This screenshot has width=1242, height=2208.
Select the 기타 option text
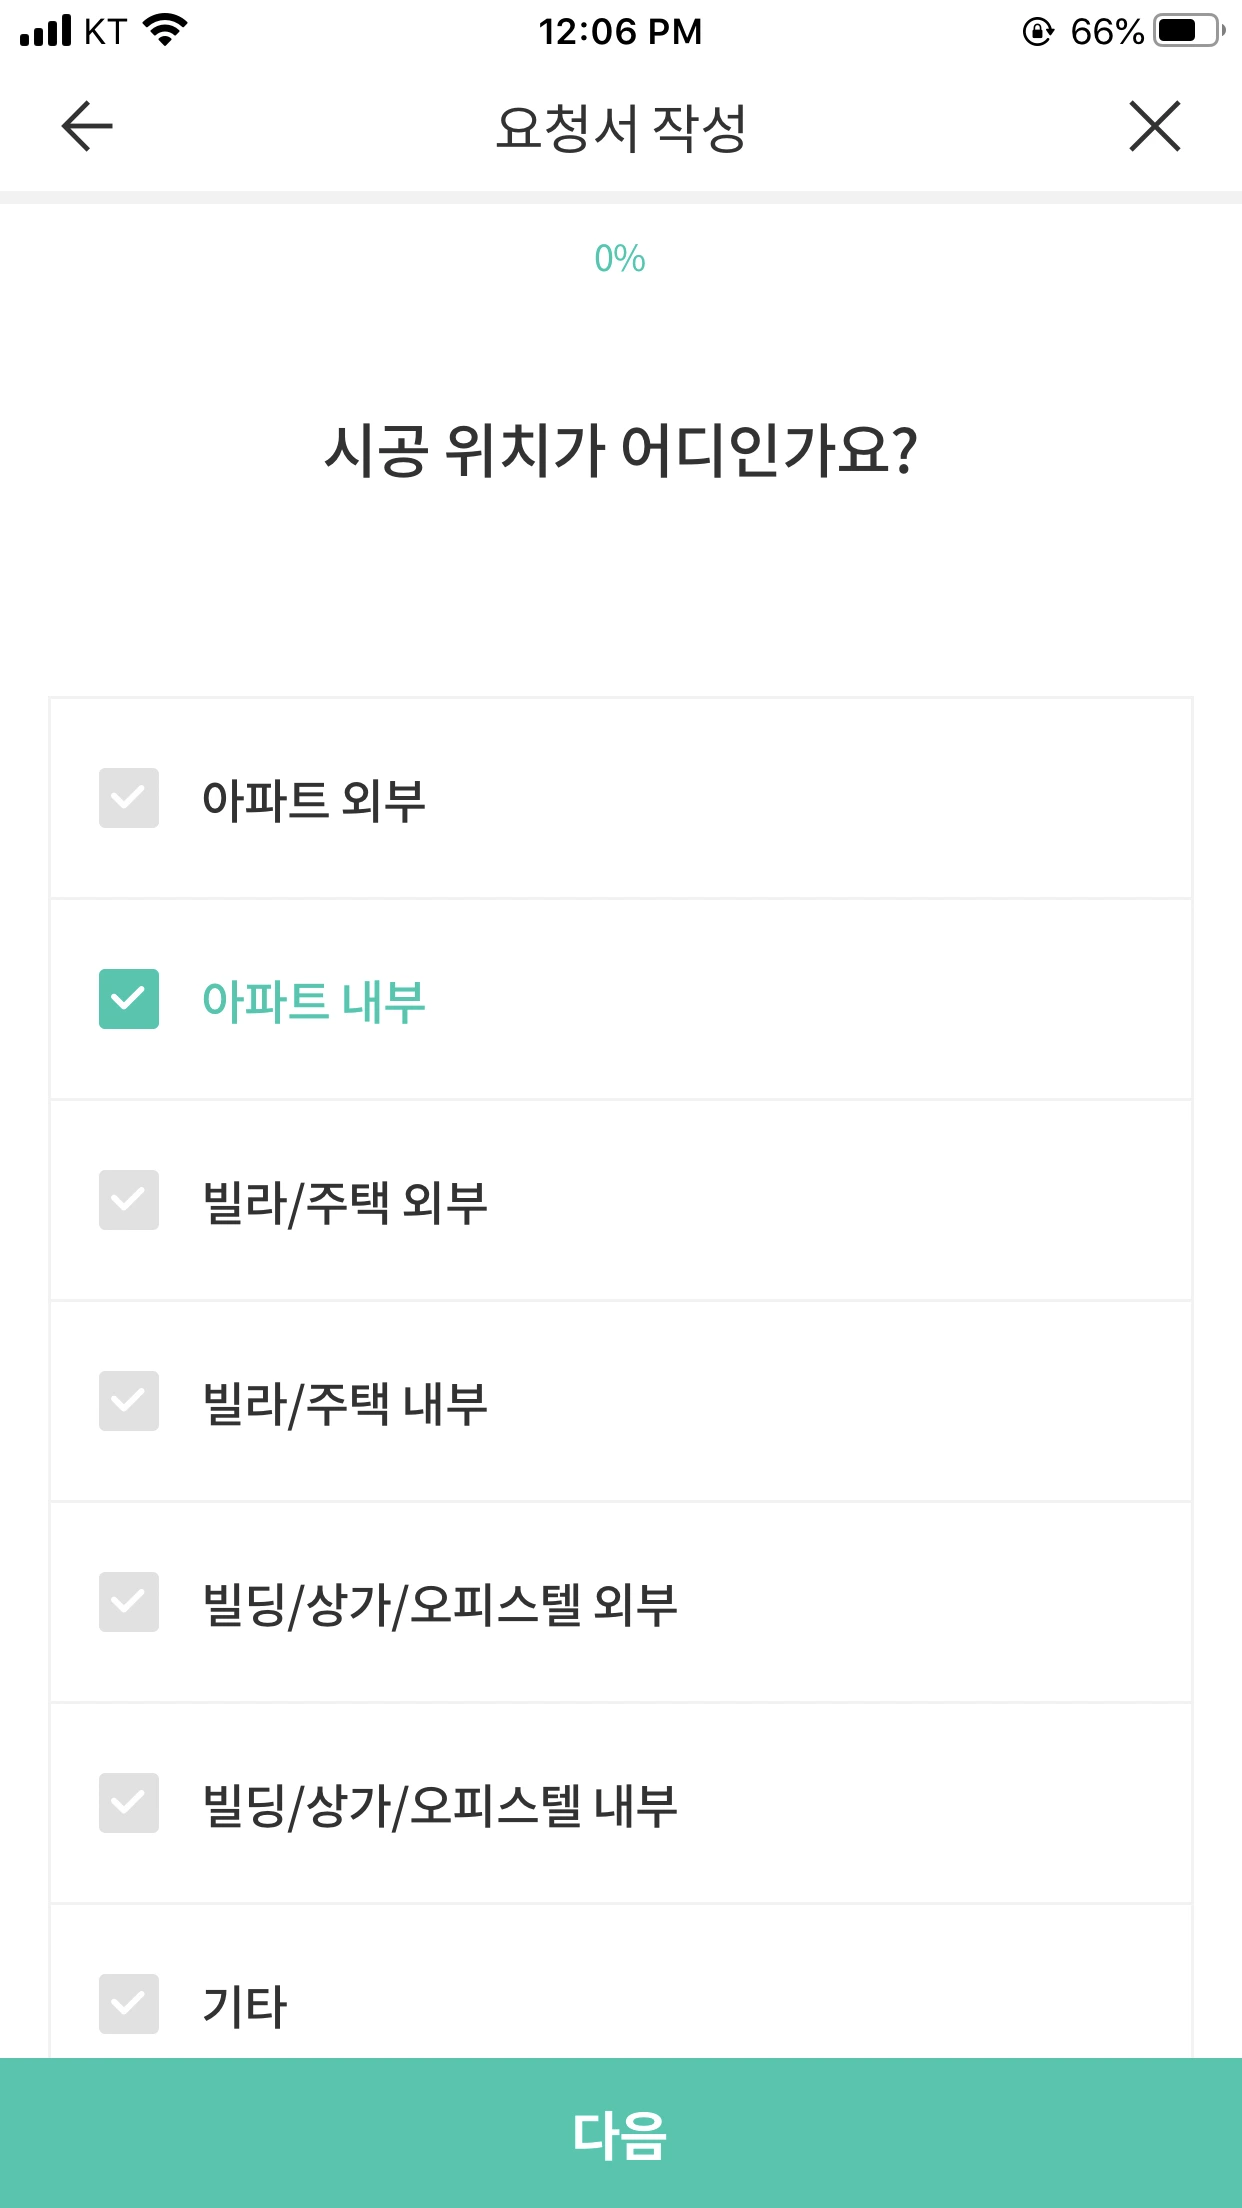[245, 2006]
